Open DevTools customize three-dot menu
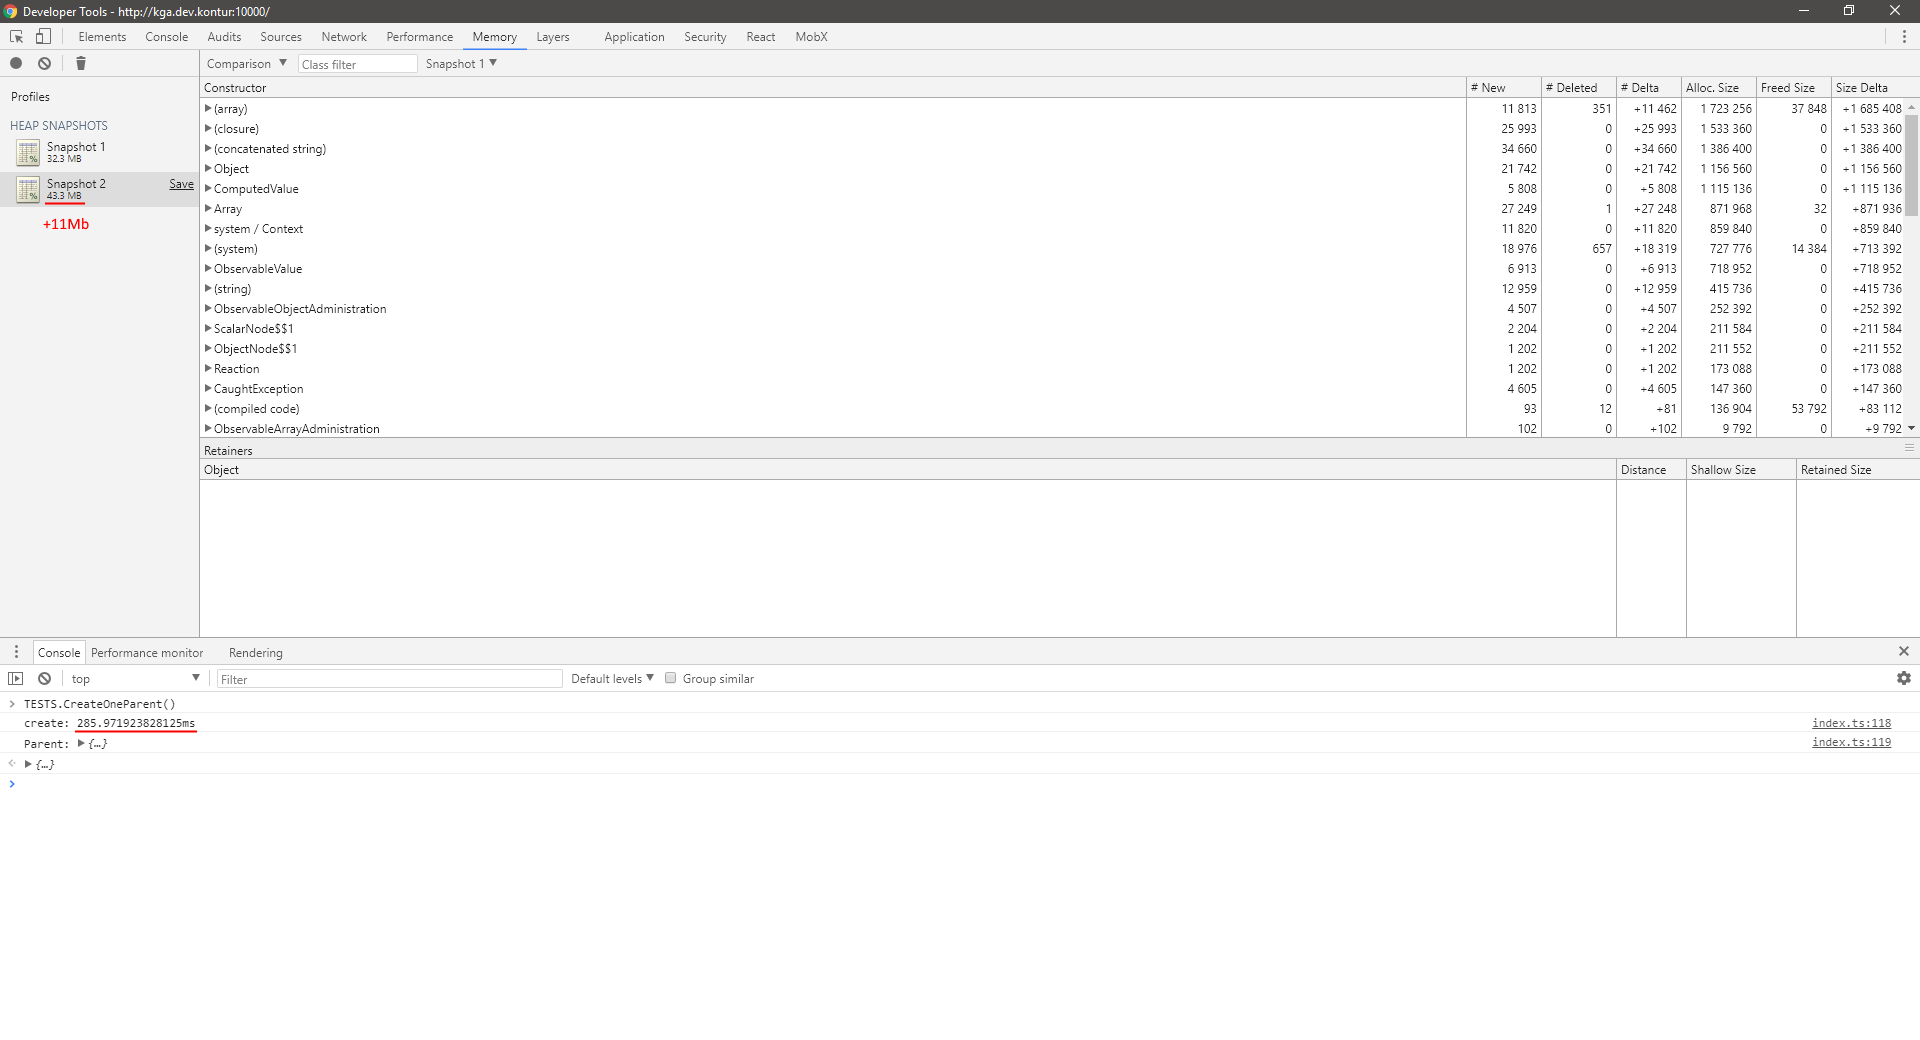Image resolution: width=1920 pixels, height=1040 pixels. (x=1904, y=37)
